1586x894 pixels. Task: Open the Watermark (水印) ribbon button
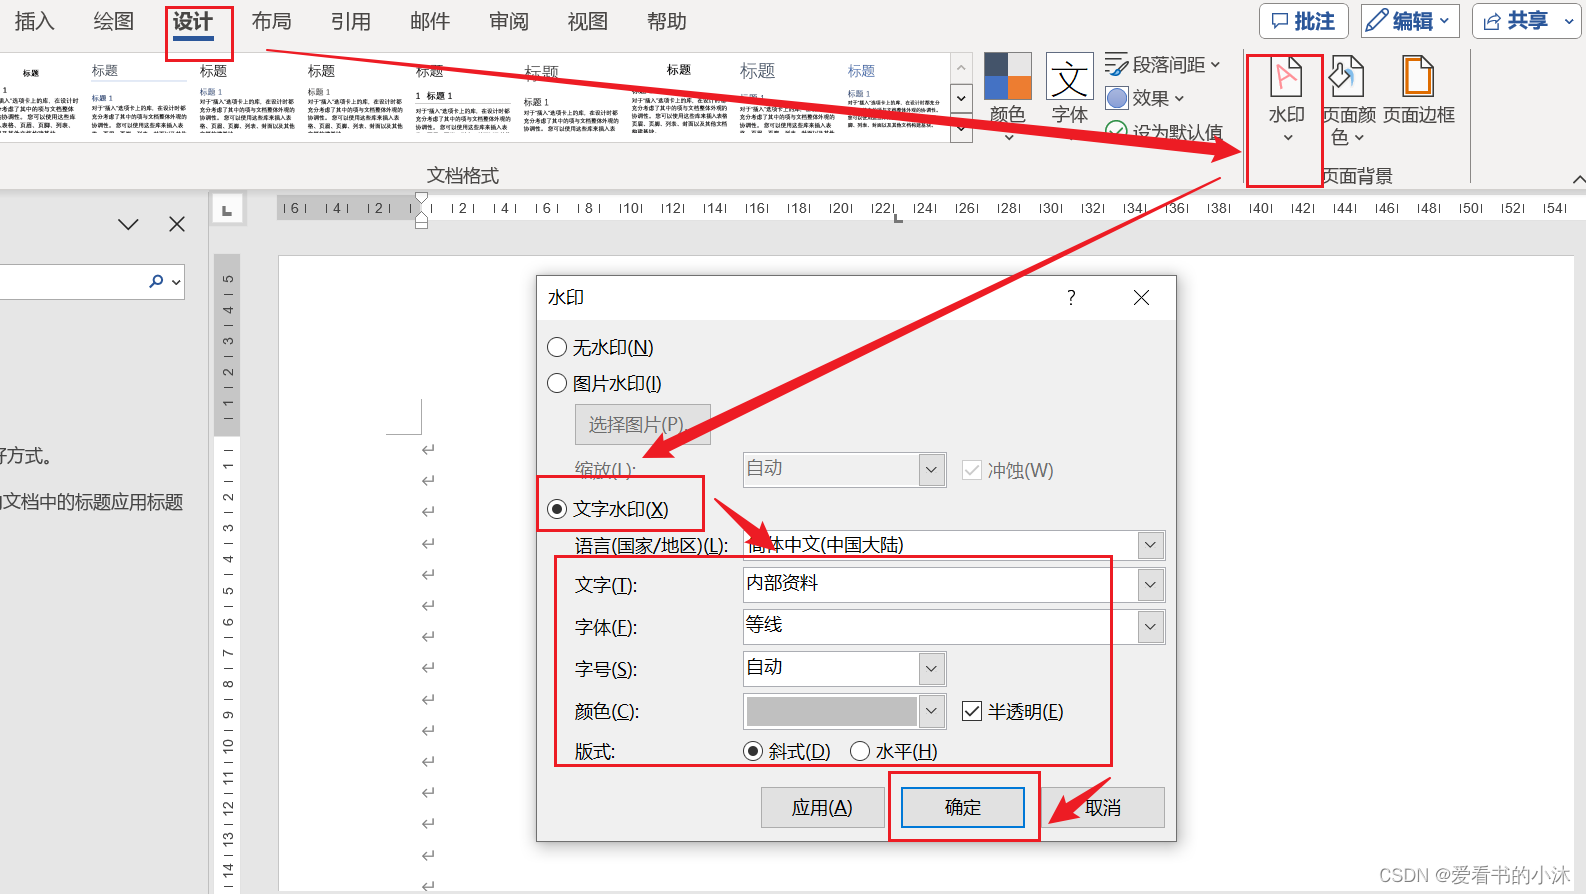(x=1286, y=100)
